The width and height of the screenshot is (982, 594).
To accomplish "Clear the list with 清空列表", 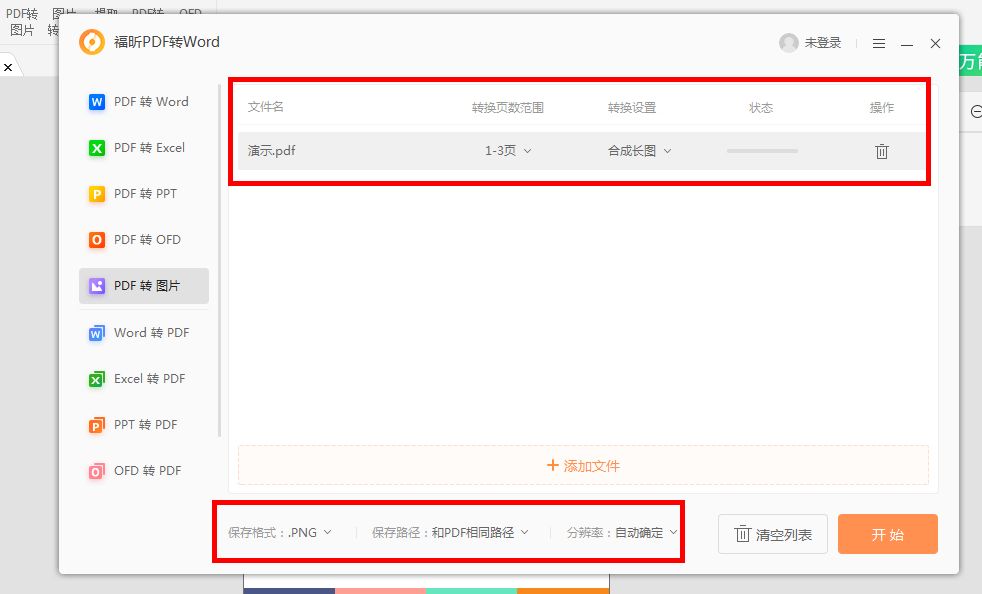I will (772, 533).
